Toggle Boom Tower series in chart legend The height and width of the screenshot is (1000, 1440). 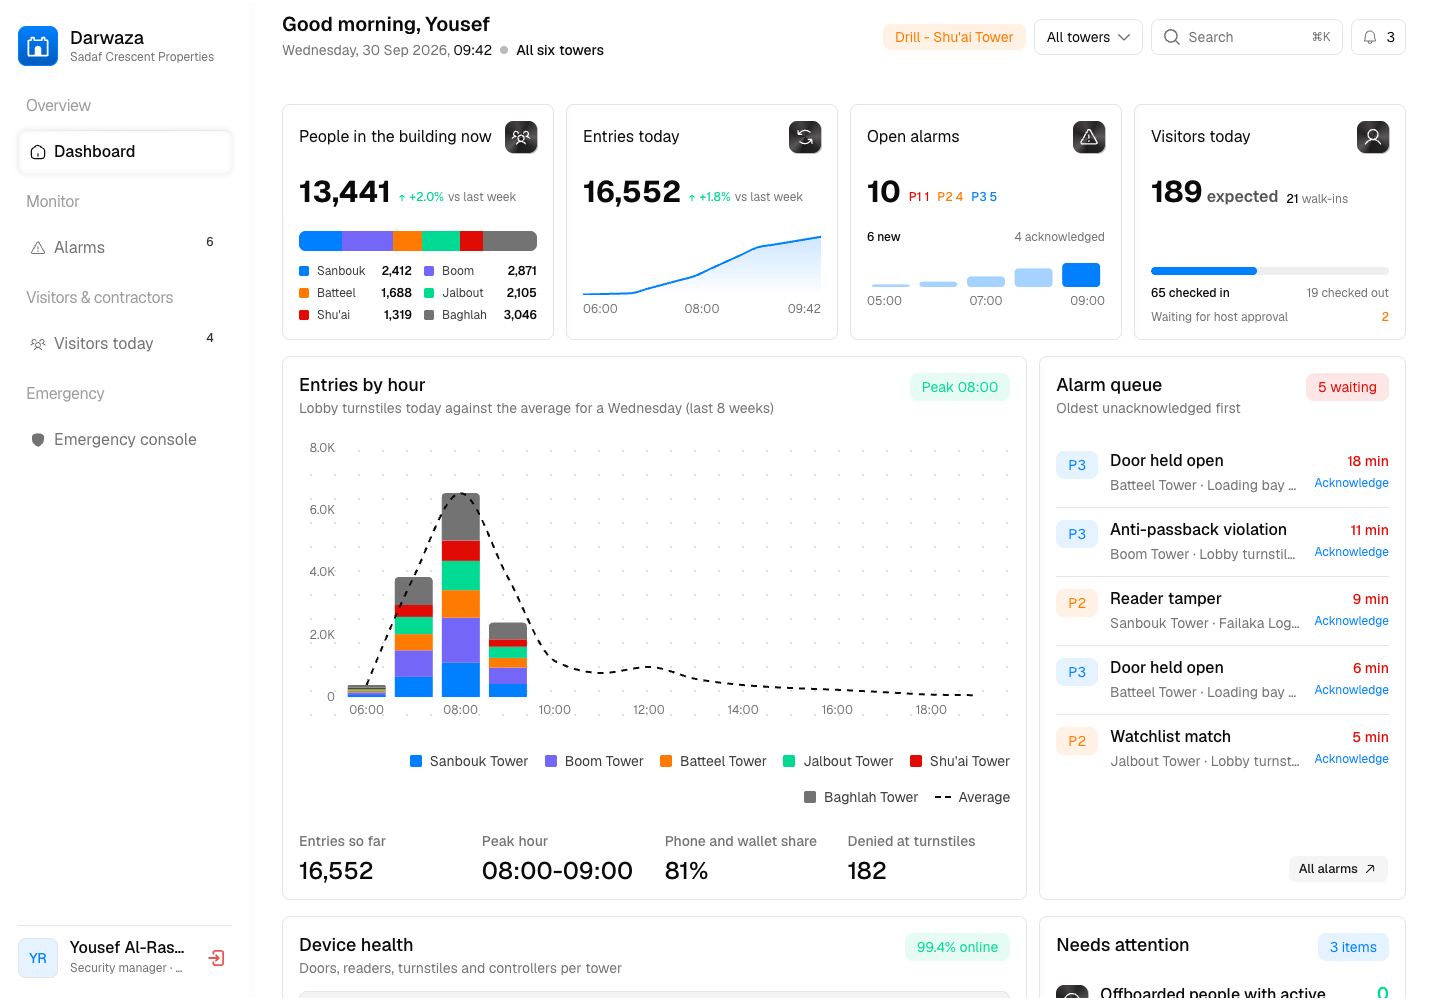click(594, 761)
